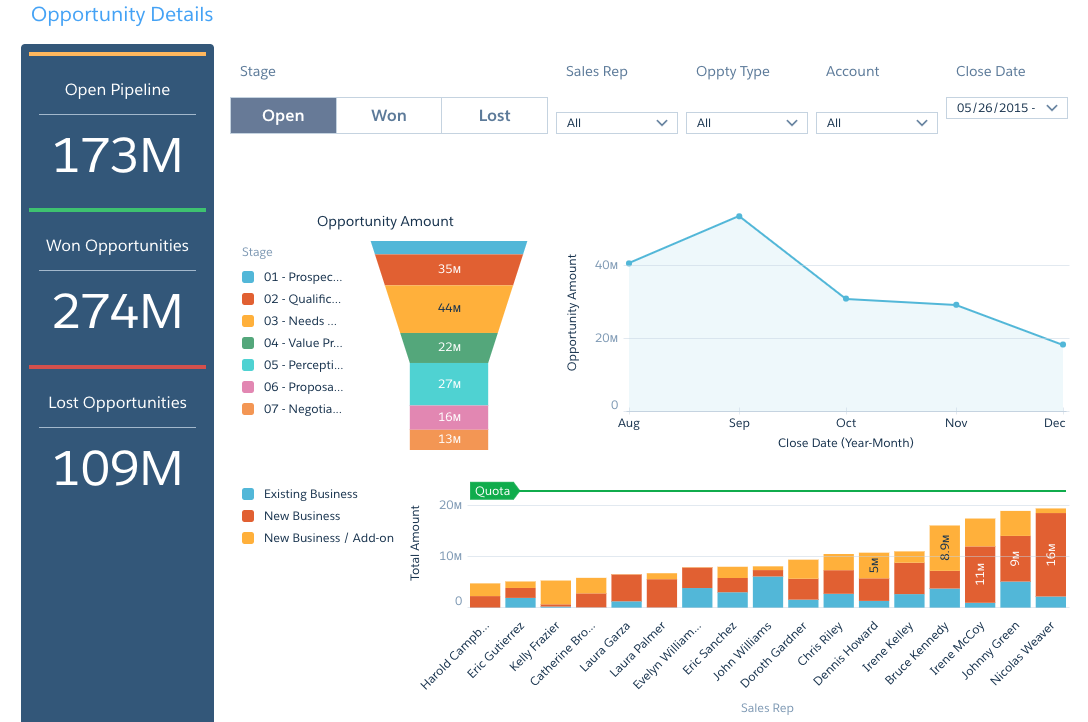Open the Sales Rep dropdown

(x=616, y=122)
